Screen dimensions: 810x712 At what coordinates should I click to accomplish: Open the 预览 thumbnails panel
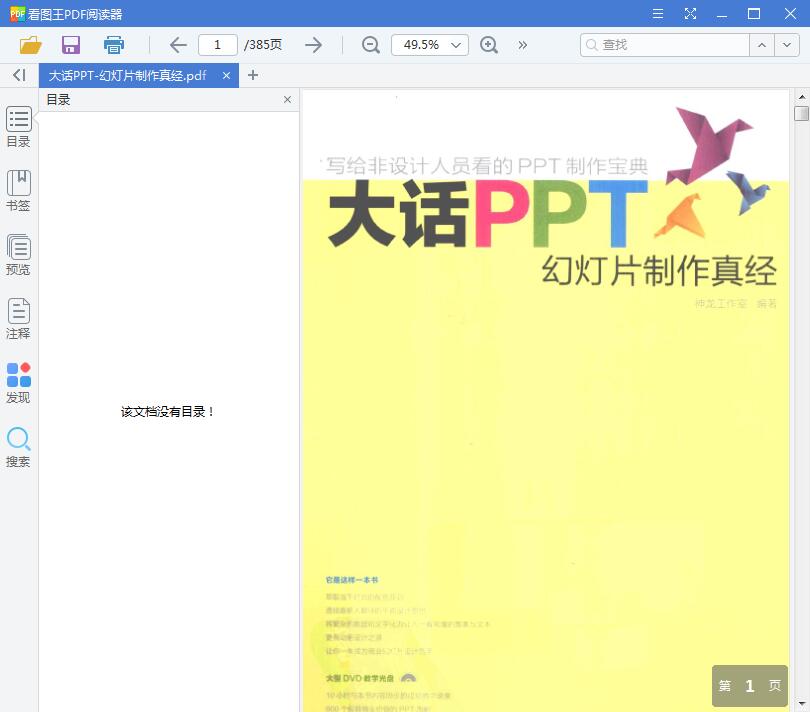click(19, 255)
